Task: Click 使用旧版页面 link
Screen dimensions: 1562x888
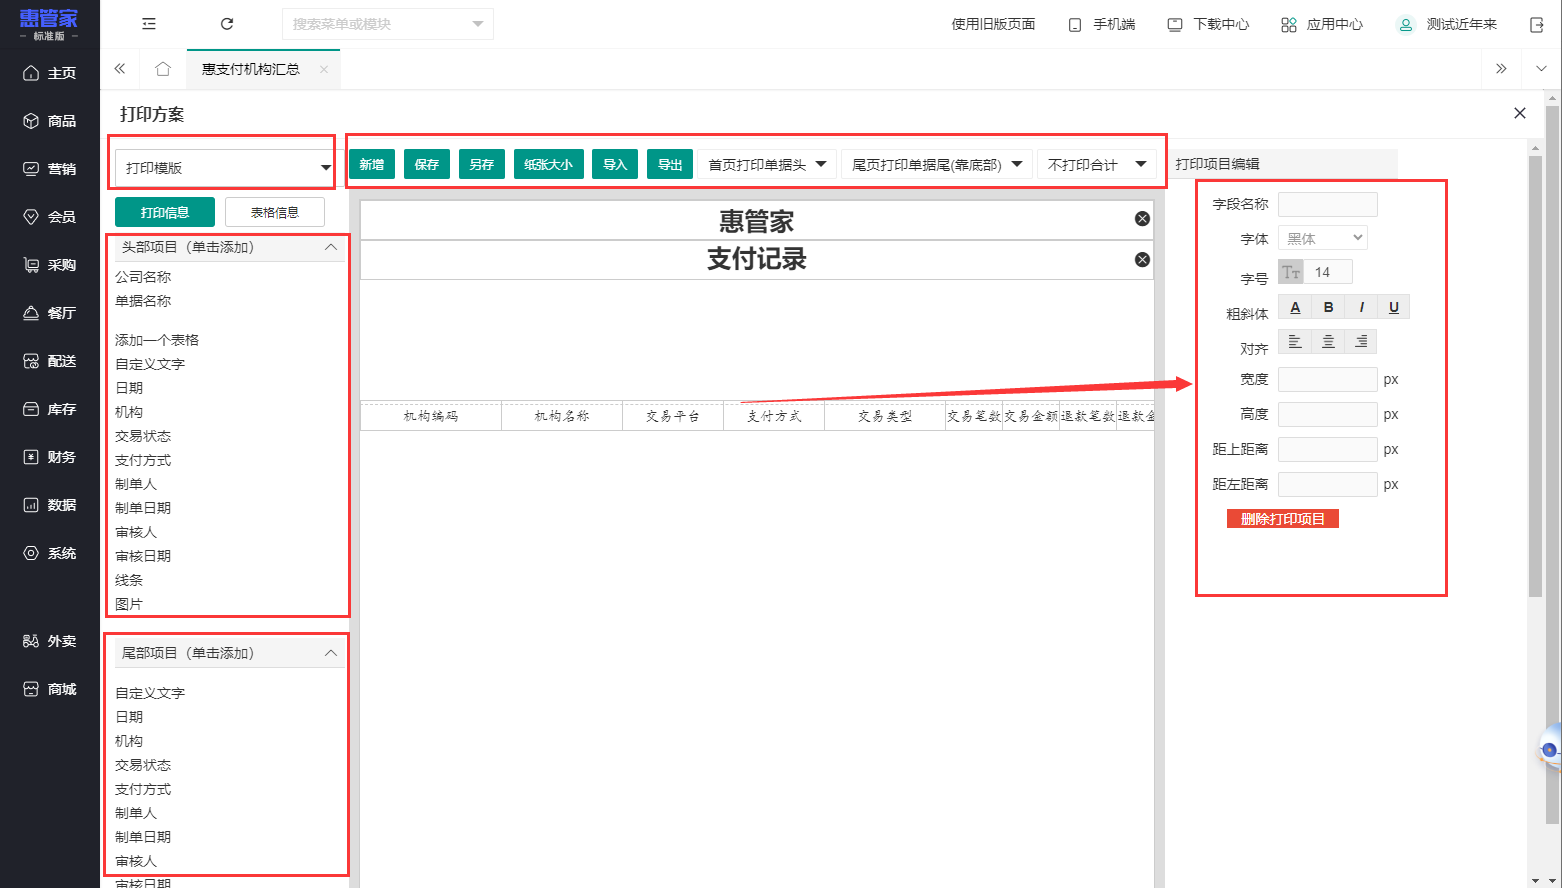Action: pyautogui.click(x=993, y=24)
